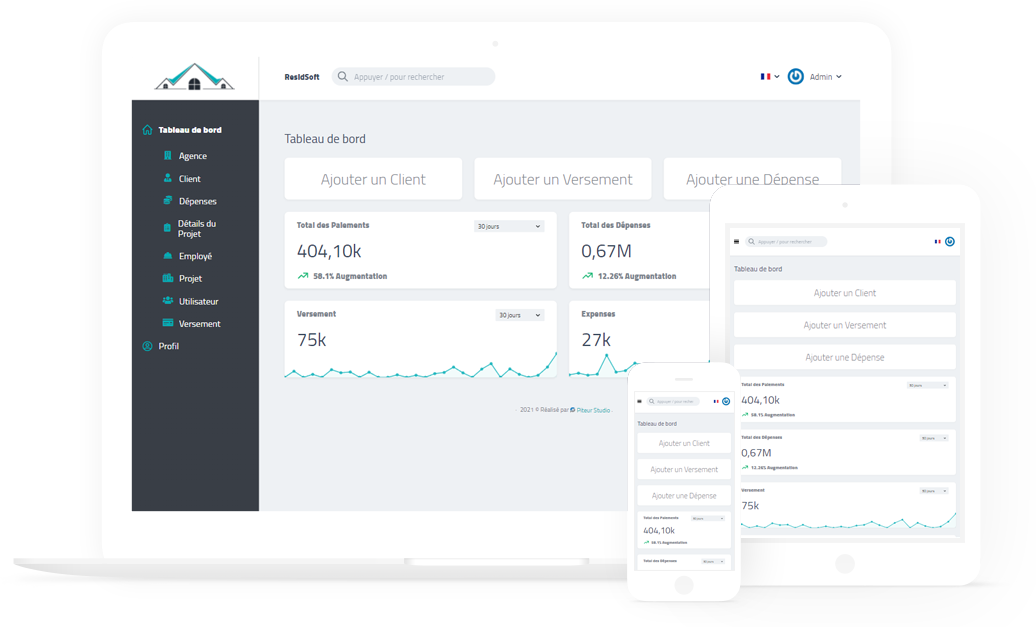Click Ajouter un Versement button on the tablet

coord(844,325)
